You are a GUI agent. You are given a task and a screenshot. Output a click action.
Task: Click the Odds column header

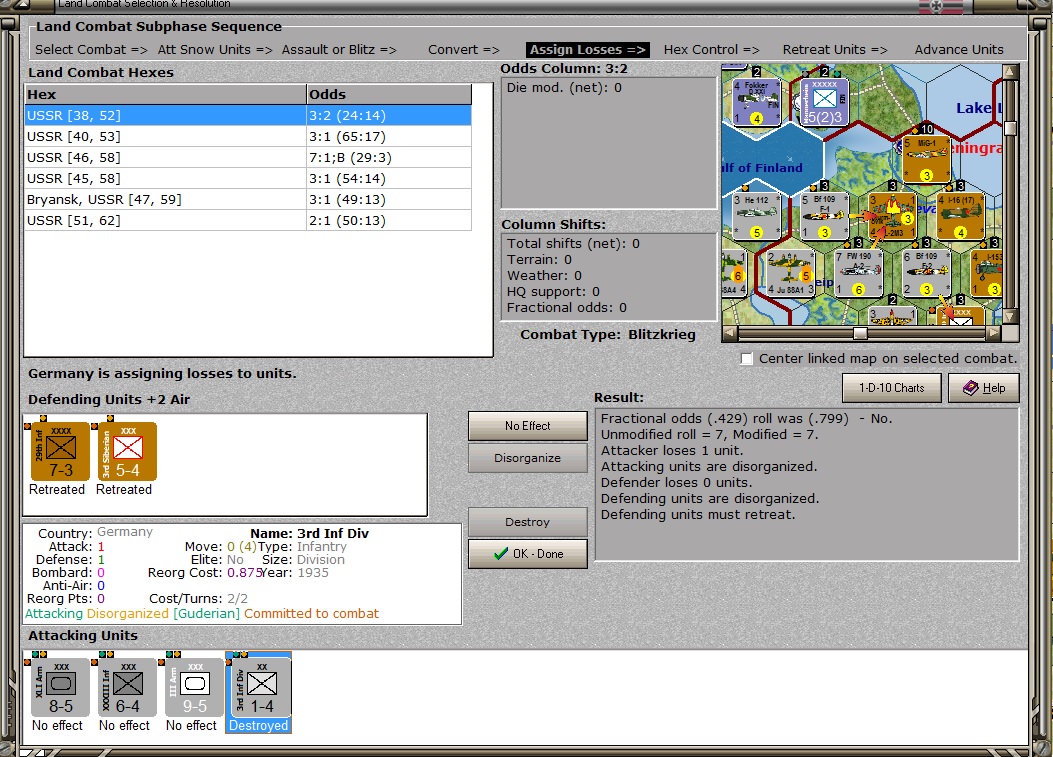pyautogui.click(x=389, y=95)
